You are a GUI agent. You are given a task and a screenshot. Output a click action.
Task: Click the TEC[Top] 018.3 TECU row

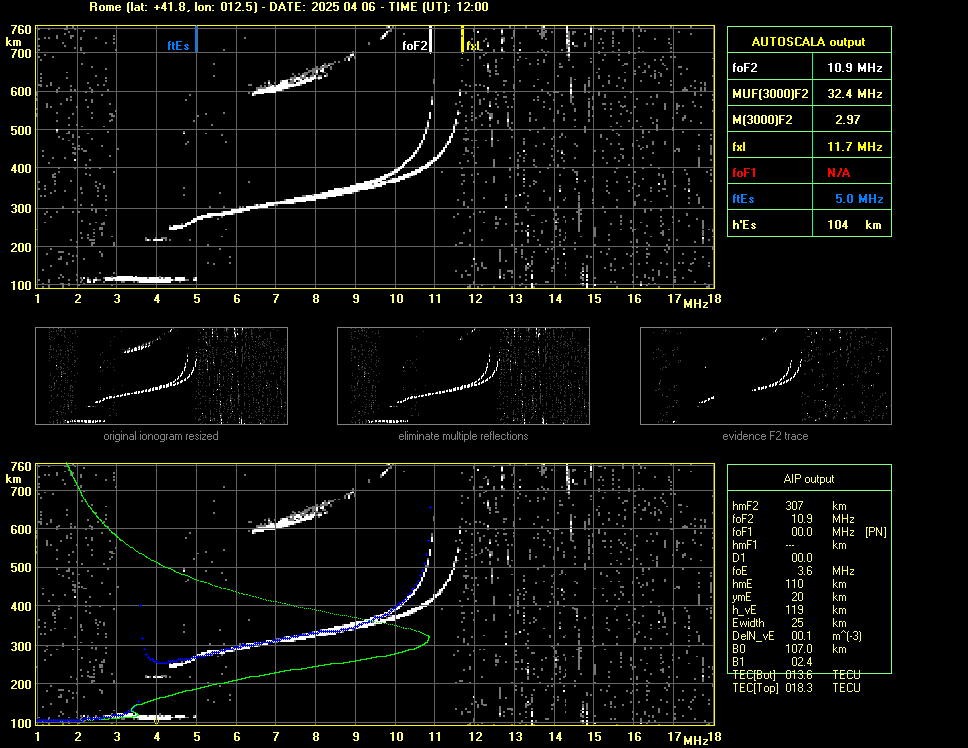pyautogui.click(x=796, y=688)
